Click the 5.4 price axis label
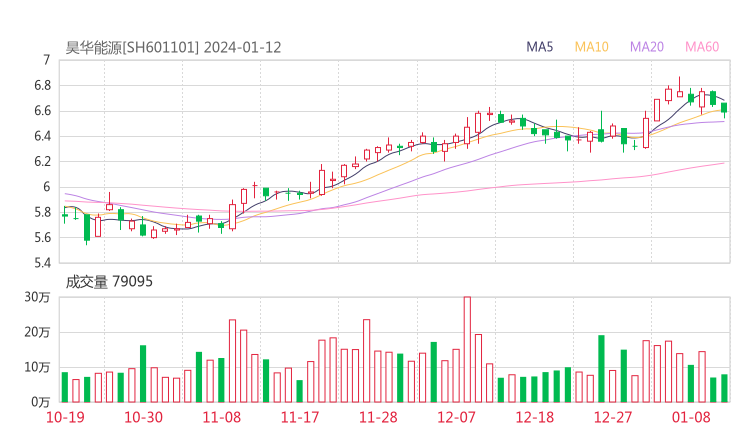 click(42, 262)
